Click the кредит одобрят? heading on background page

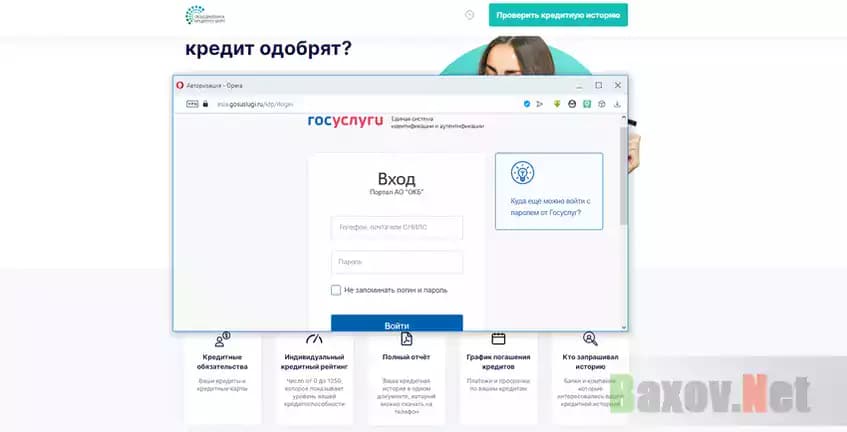pos(268,48)
